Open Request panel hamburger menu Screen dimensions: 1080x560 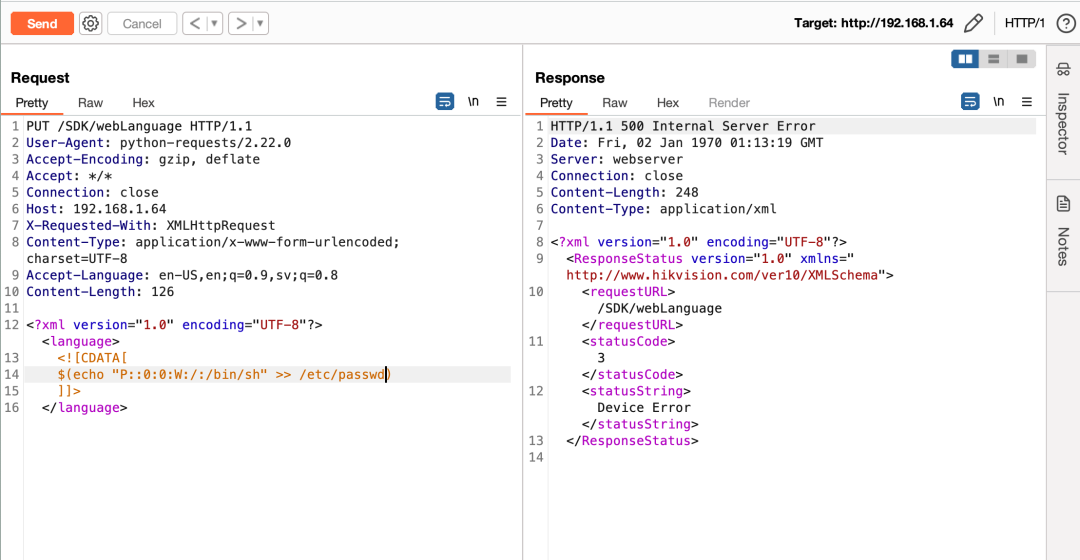click(501, 102)
